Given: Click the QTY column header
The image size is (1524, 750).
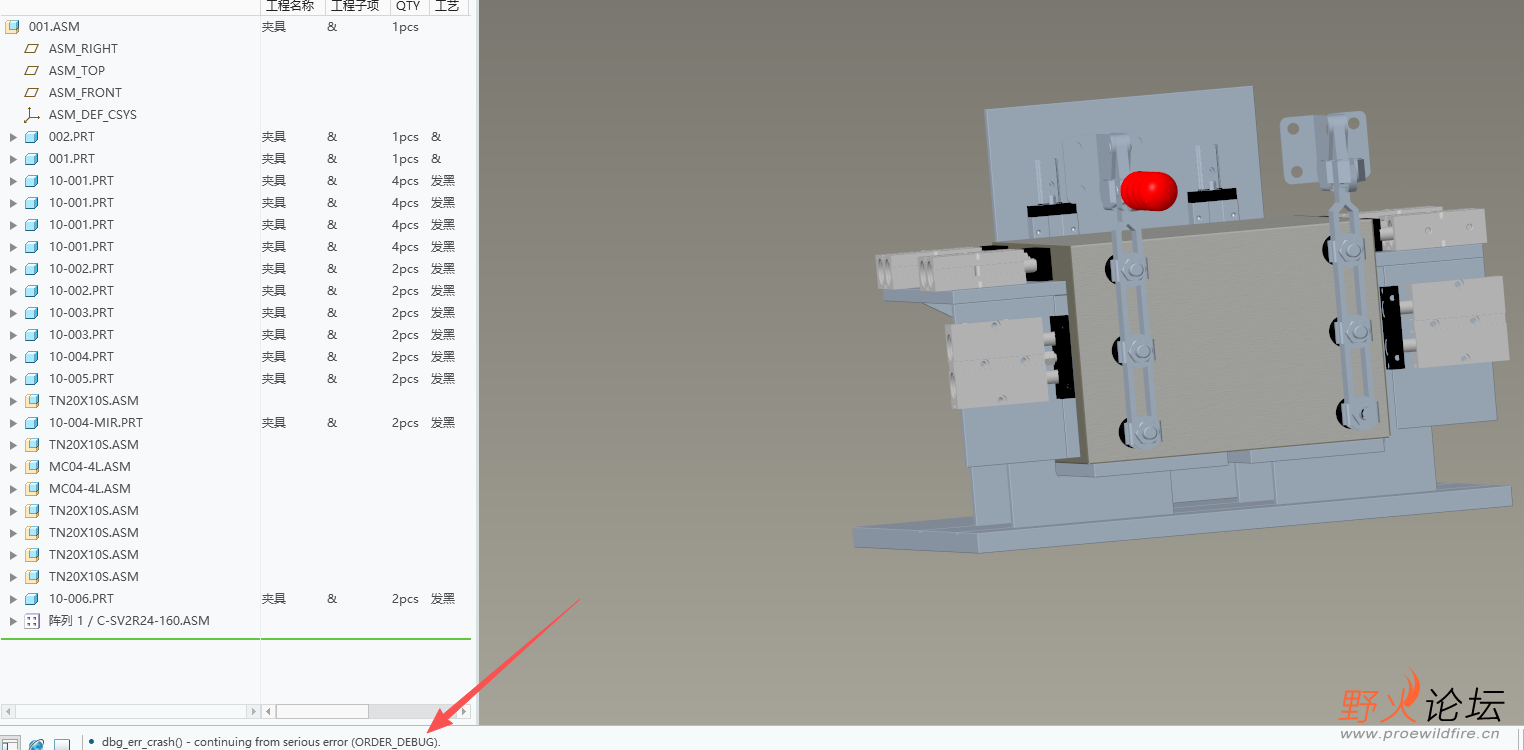Looking at the screenshot, I should click(409, 6).
